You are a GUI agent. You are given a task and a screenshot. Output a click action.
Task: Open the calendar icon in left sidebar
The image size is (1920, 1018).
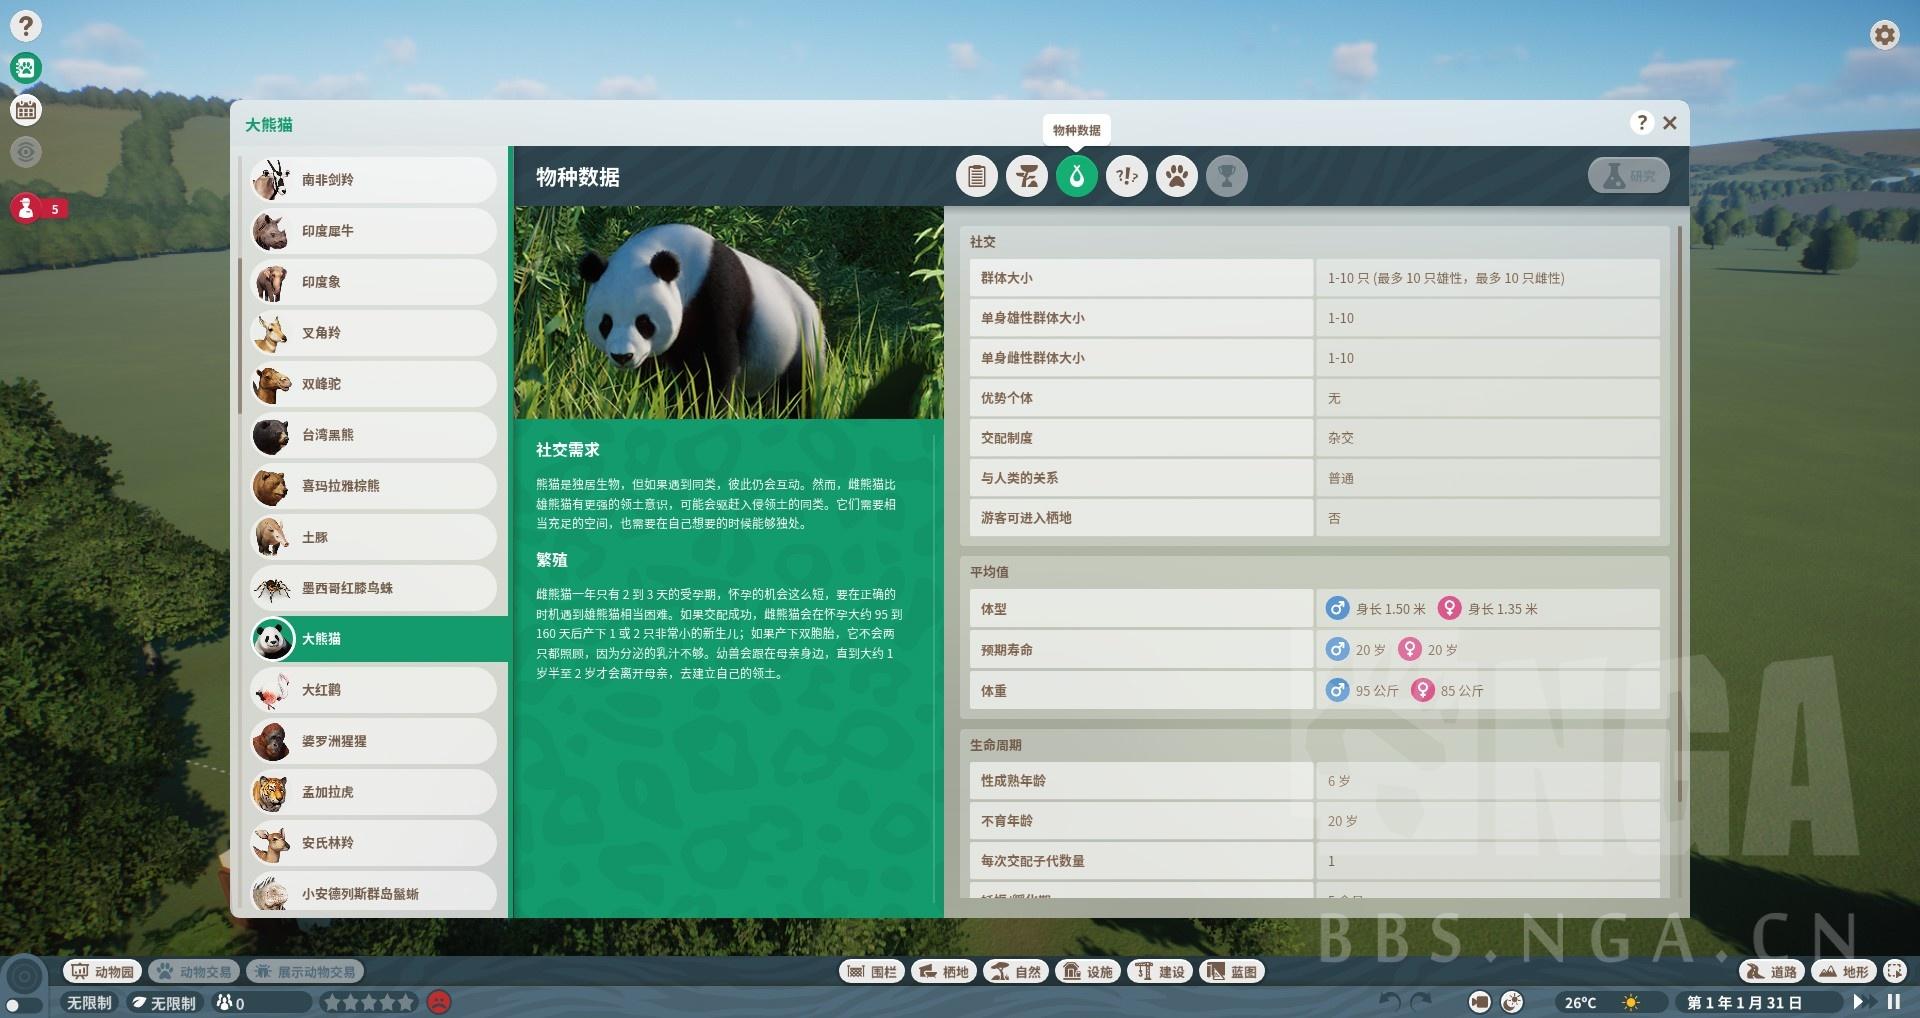pos(26,110)
